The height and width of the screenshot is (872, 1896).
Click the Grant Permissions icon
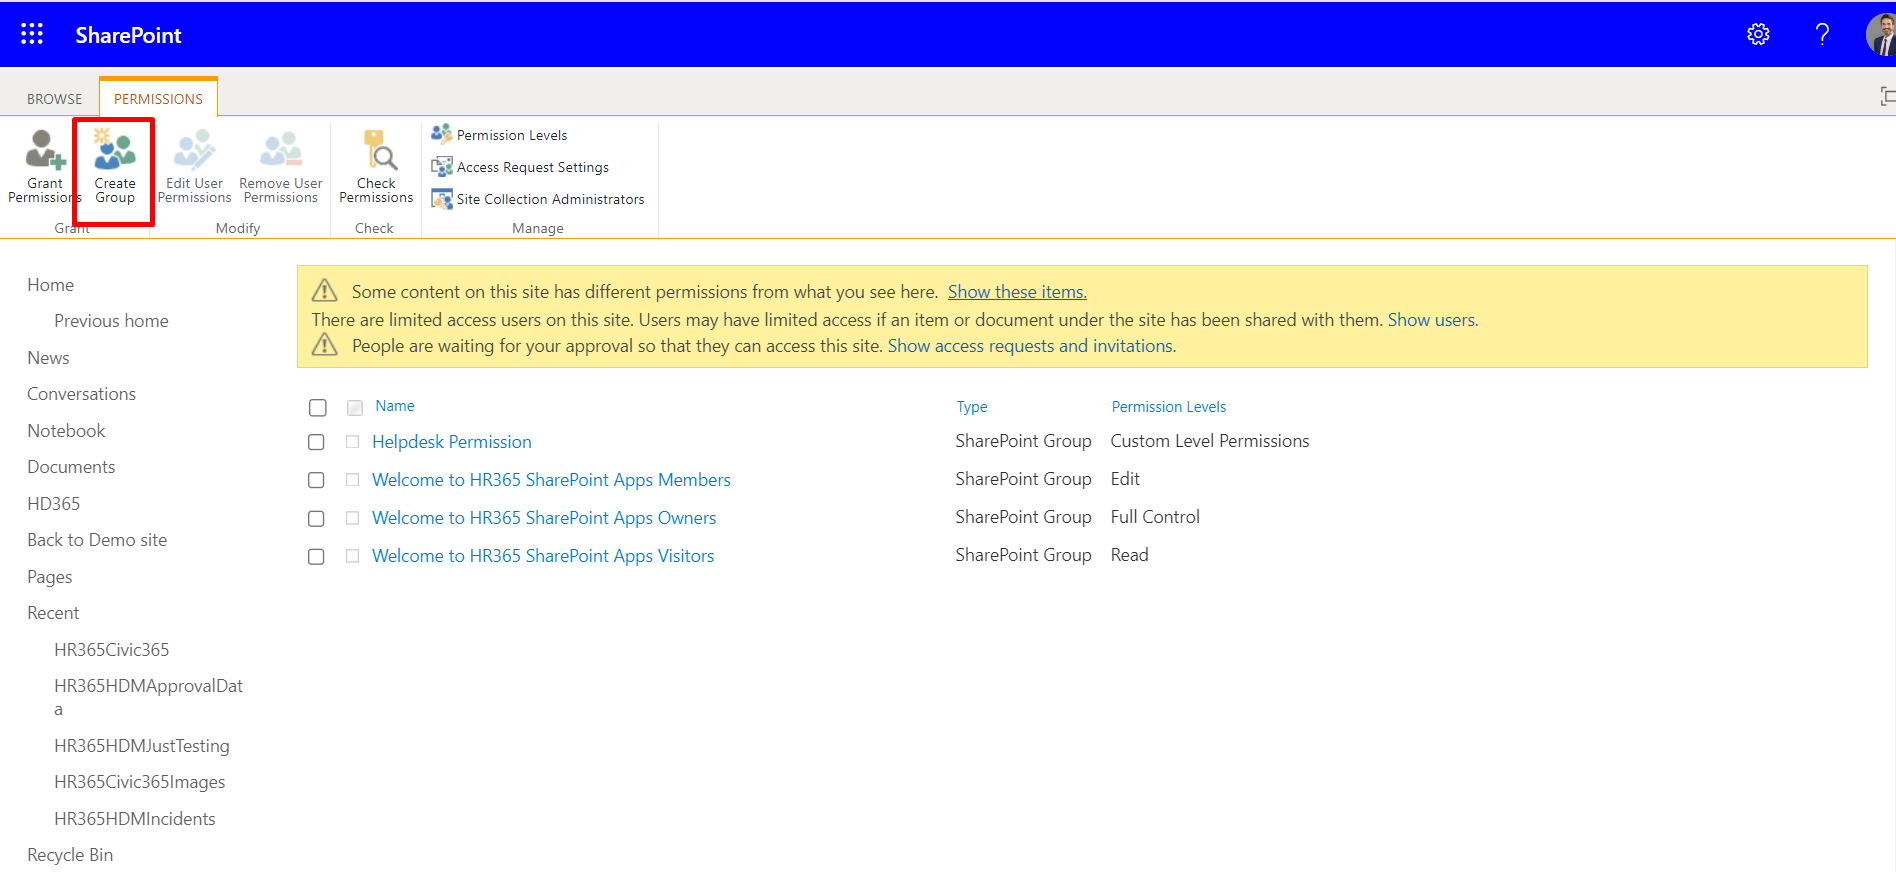(44, 150)
